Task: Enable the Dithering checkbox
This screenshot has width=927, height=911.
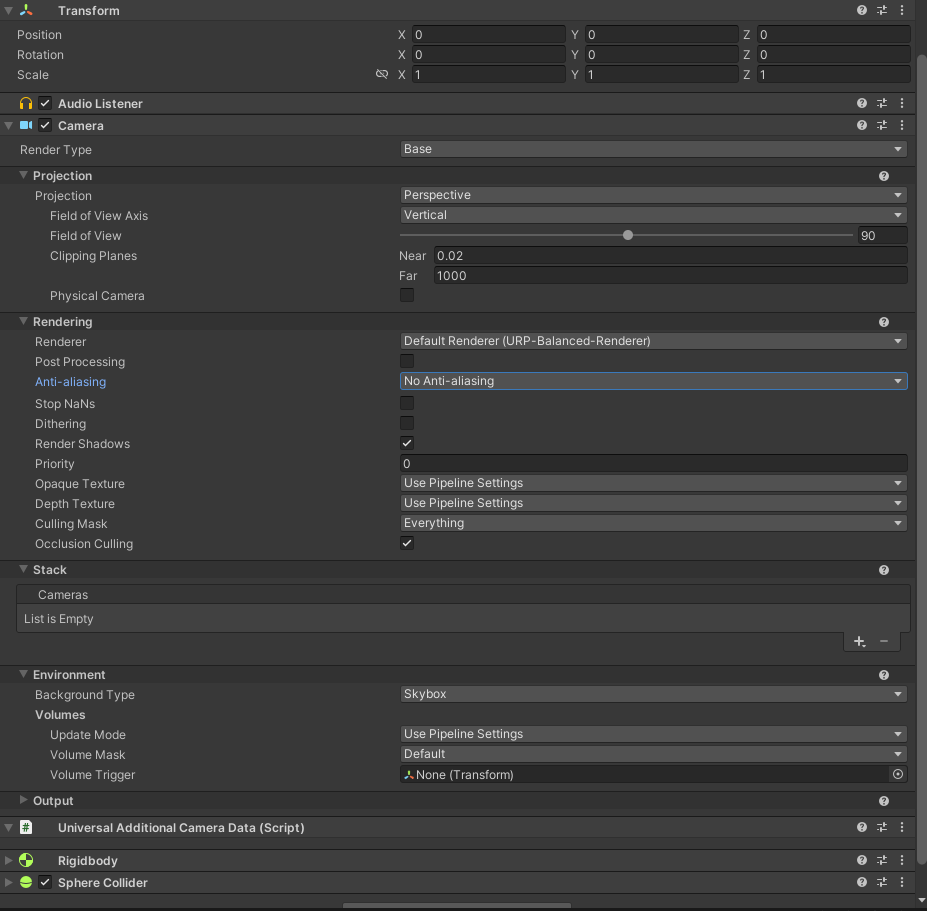Action: pyautogui.click(x=407, y=423)
